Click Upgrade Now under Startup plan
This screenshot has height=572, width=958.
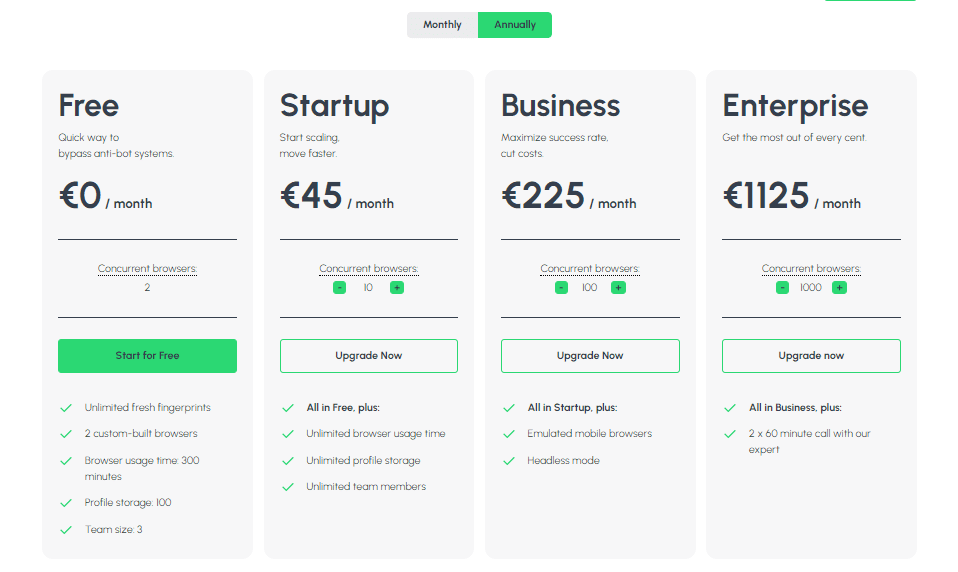pyautogui.click(x=369, y=356)
